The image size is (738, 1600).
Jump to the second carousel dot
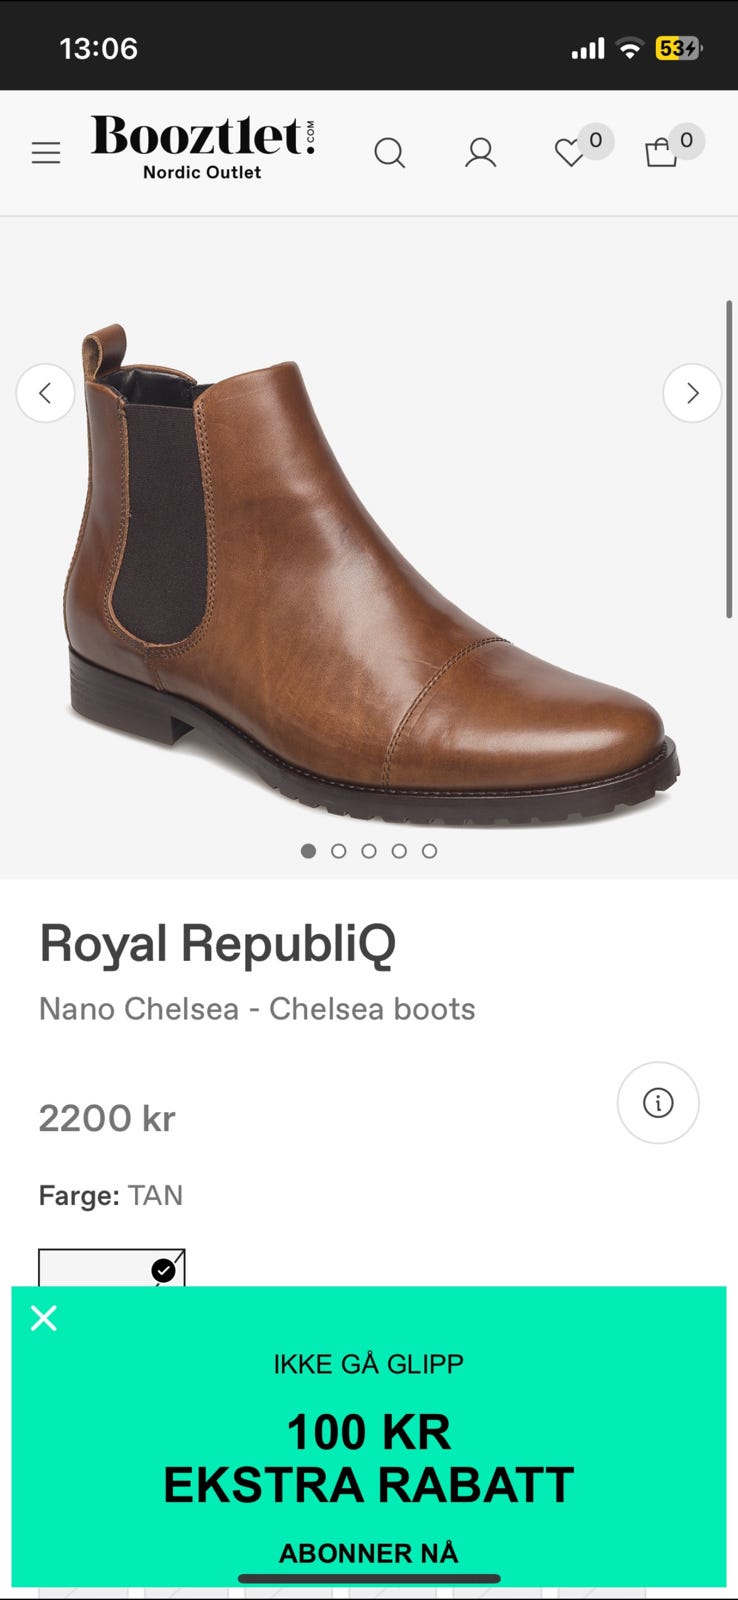coord(339,851)
